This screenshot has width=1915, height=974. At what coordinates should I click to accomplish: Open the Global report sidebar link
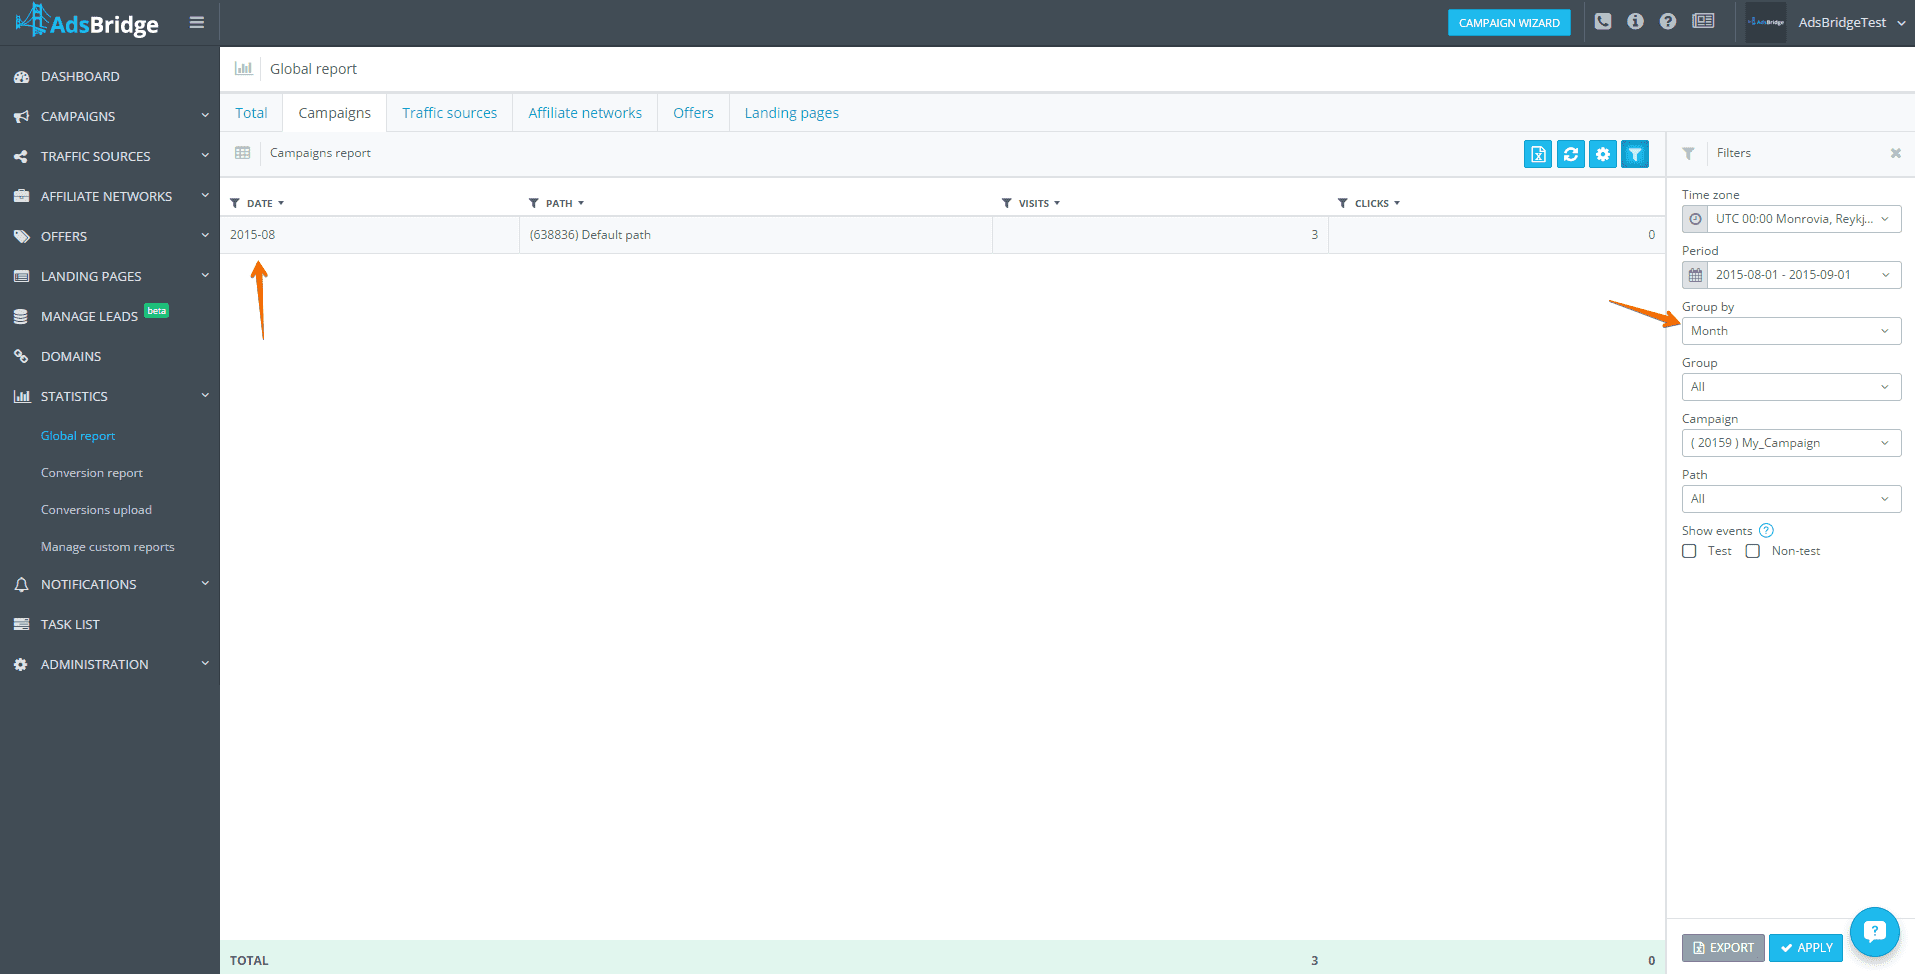tap(78, 436)
